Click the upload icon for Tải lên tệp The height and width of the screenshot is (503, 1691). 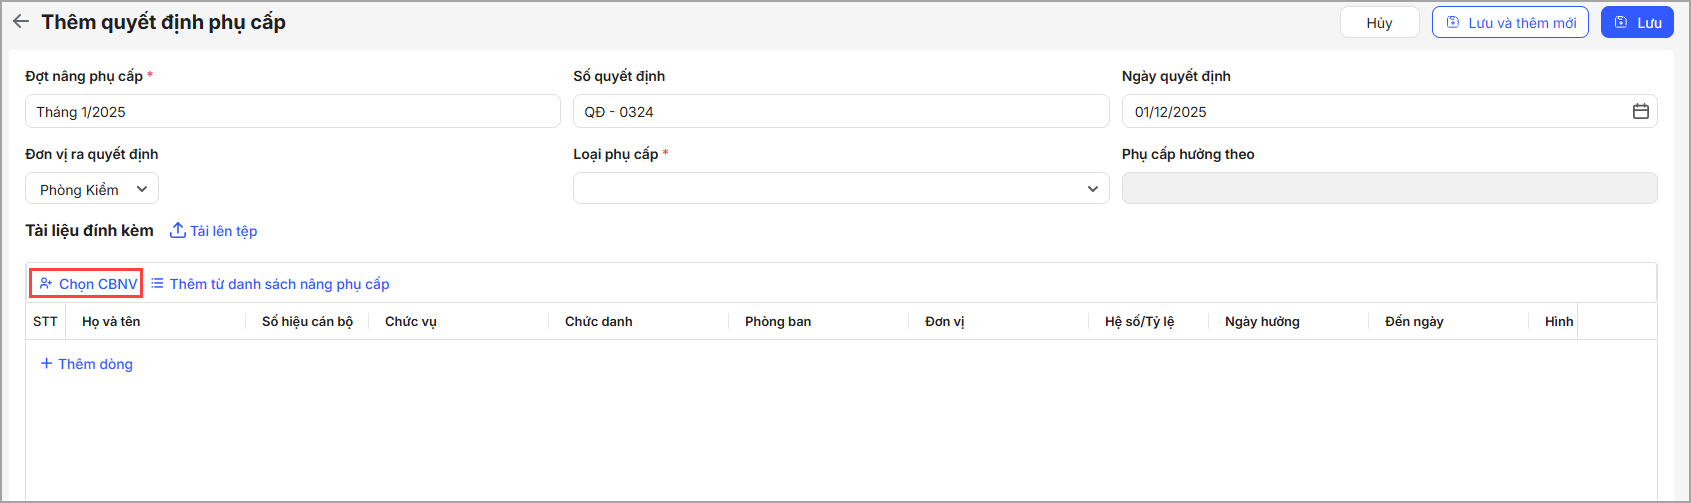click(178, 231)
